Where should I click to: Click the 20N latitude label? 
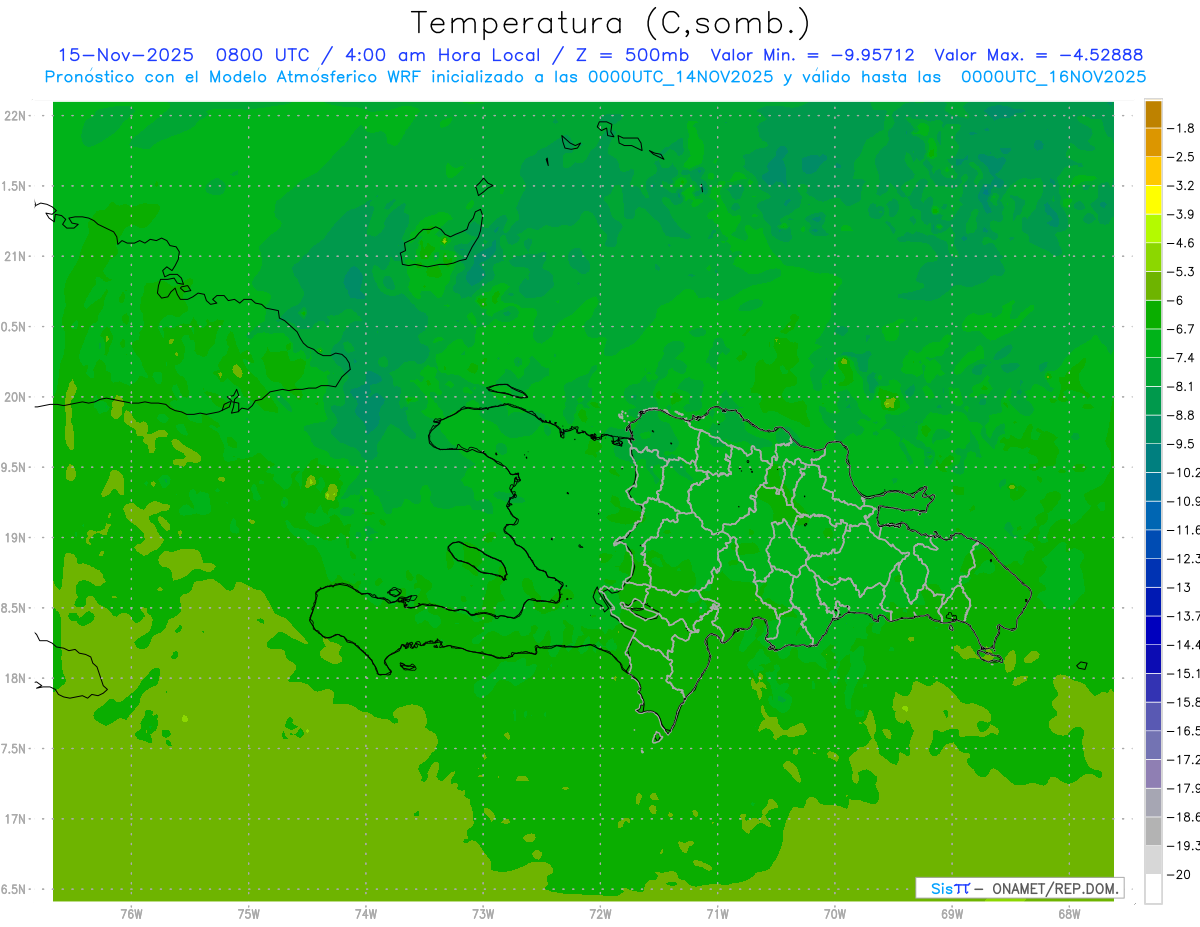click(17, 397)
